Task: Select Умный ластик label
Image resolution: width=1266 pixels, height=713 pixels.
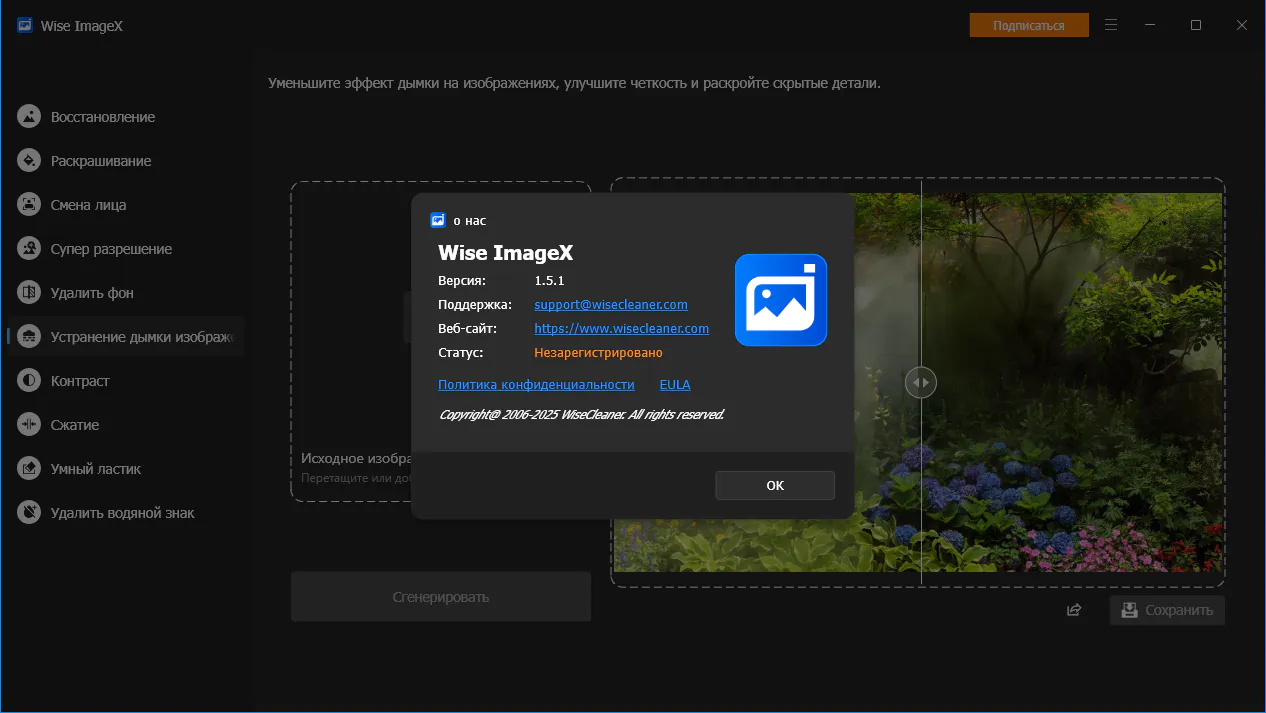Action: tap(96, 469)
